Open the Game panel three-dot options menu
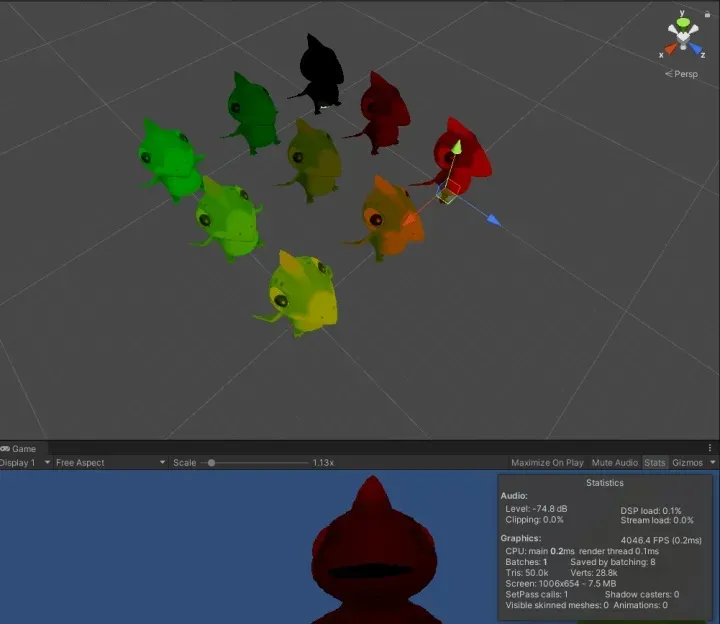This screenshot has width=720, height=624. (x=712, y=449)
